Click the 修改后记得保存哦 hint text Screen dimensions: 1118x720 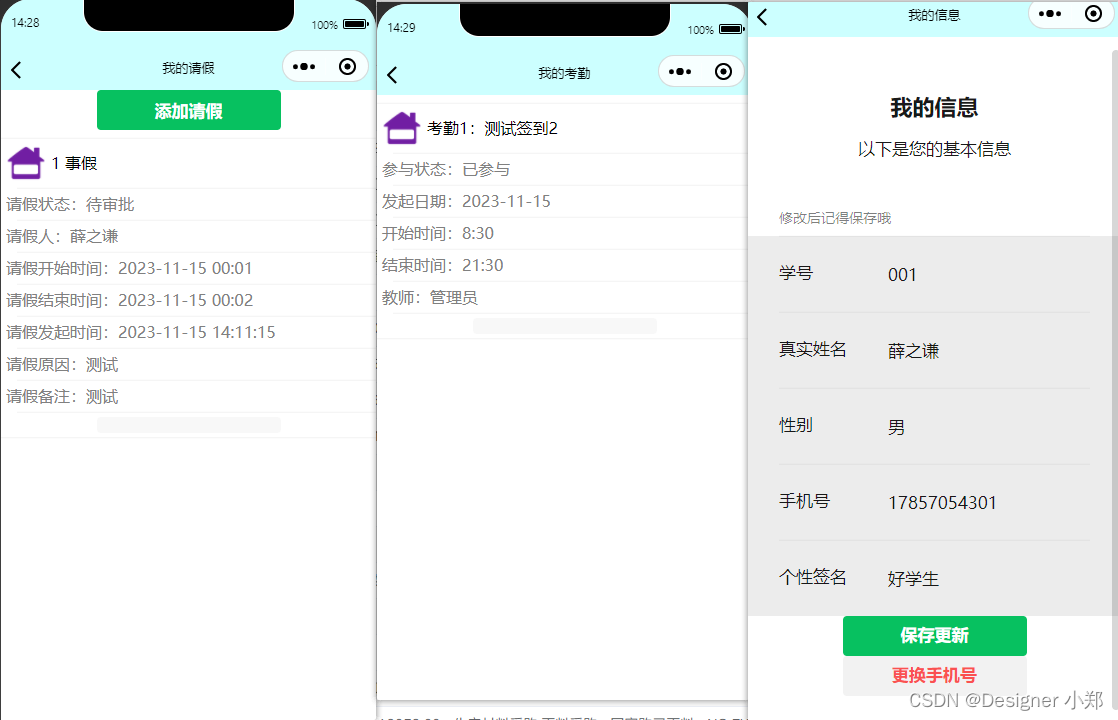point(835,218)
